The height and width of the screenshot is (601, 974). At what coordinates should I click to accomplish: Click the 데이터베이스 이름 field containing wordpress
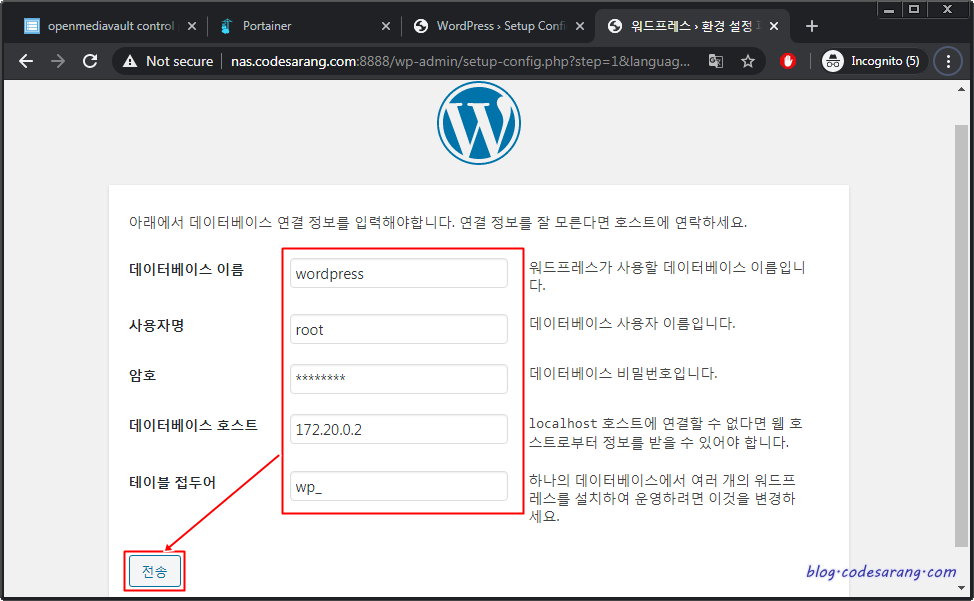pos(399,273)
